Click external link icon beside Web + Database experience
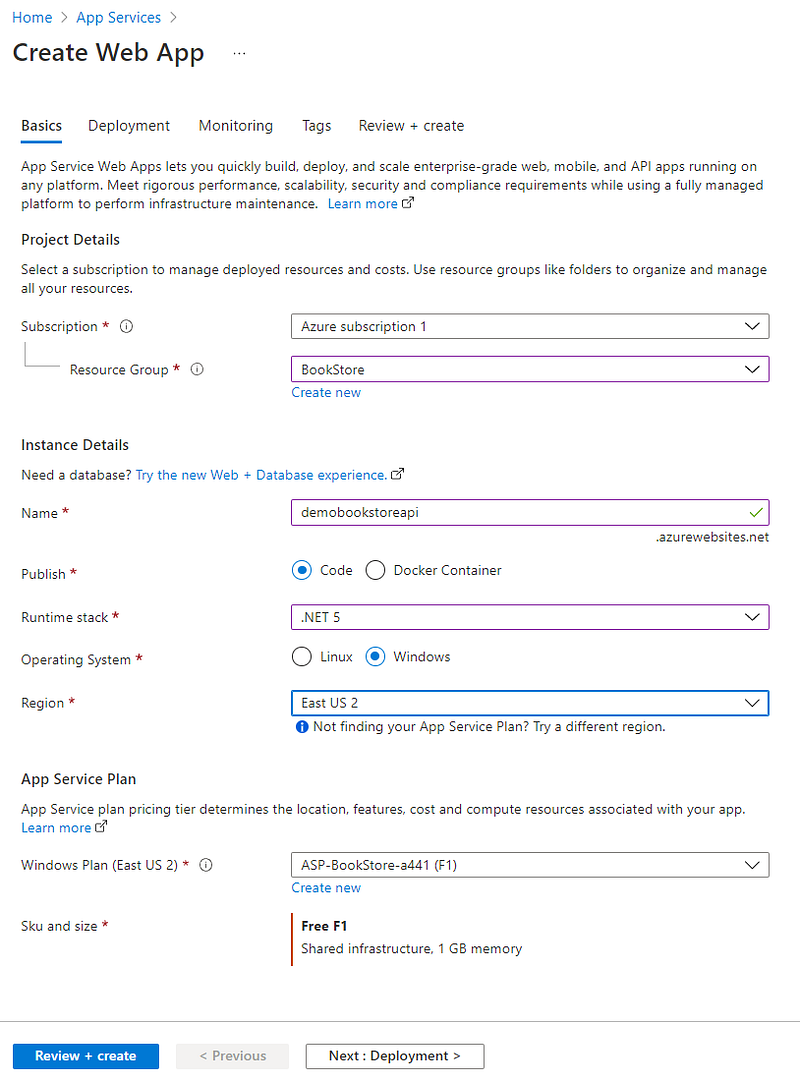Image resolution: width=800 pixels, height=1080 pixels. 398,475
